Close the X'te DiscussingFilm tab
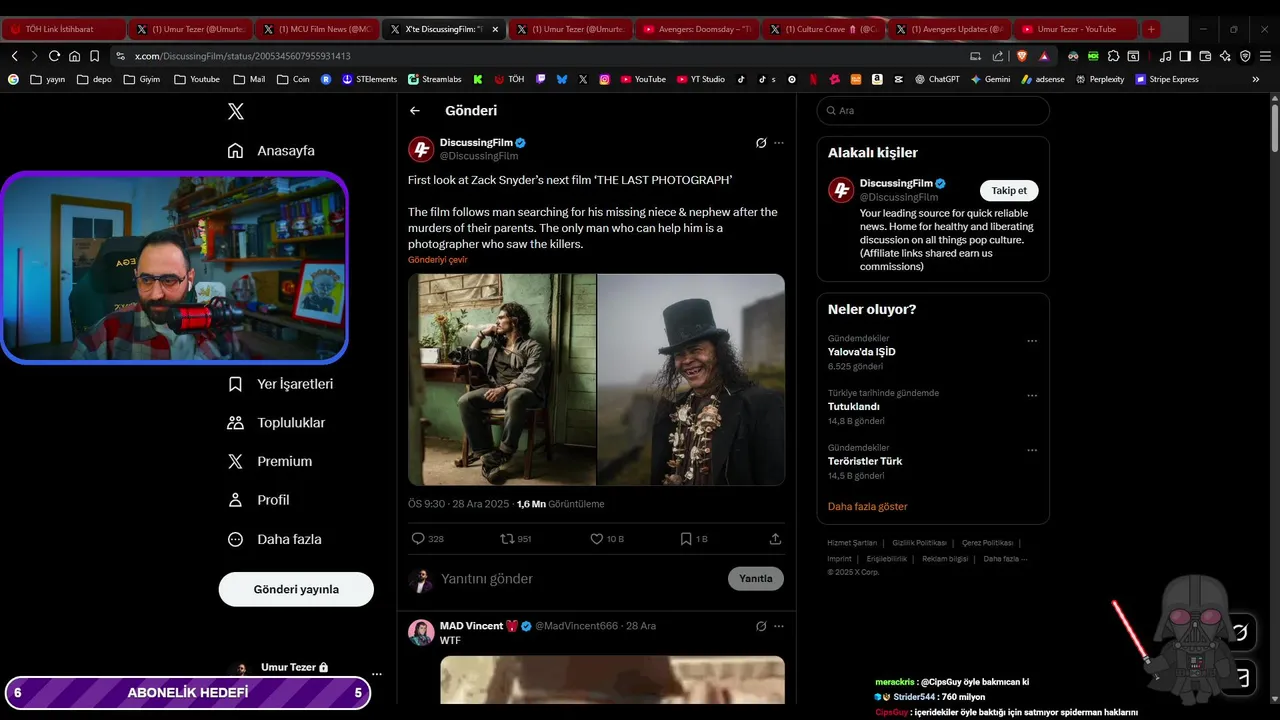Viewport: 1280px width, 720px height. coord(495,29)
